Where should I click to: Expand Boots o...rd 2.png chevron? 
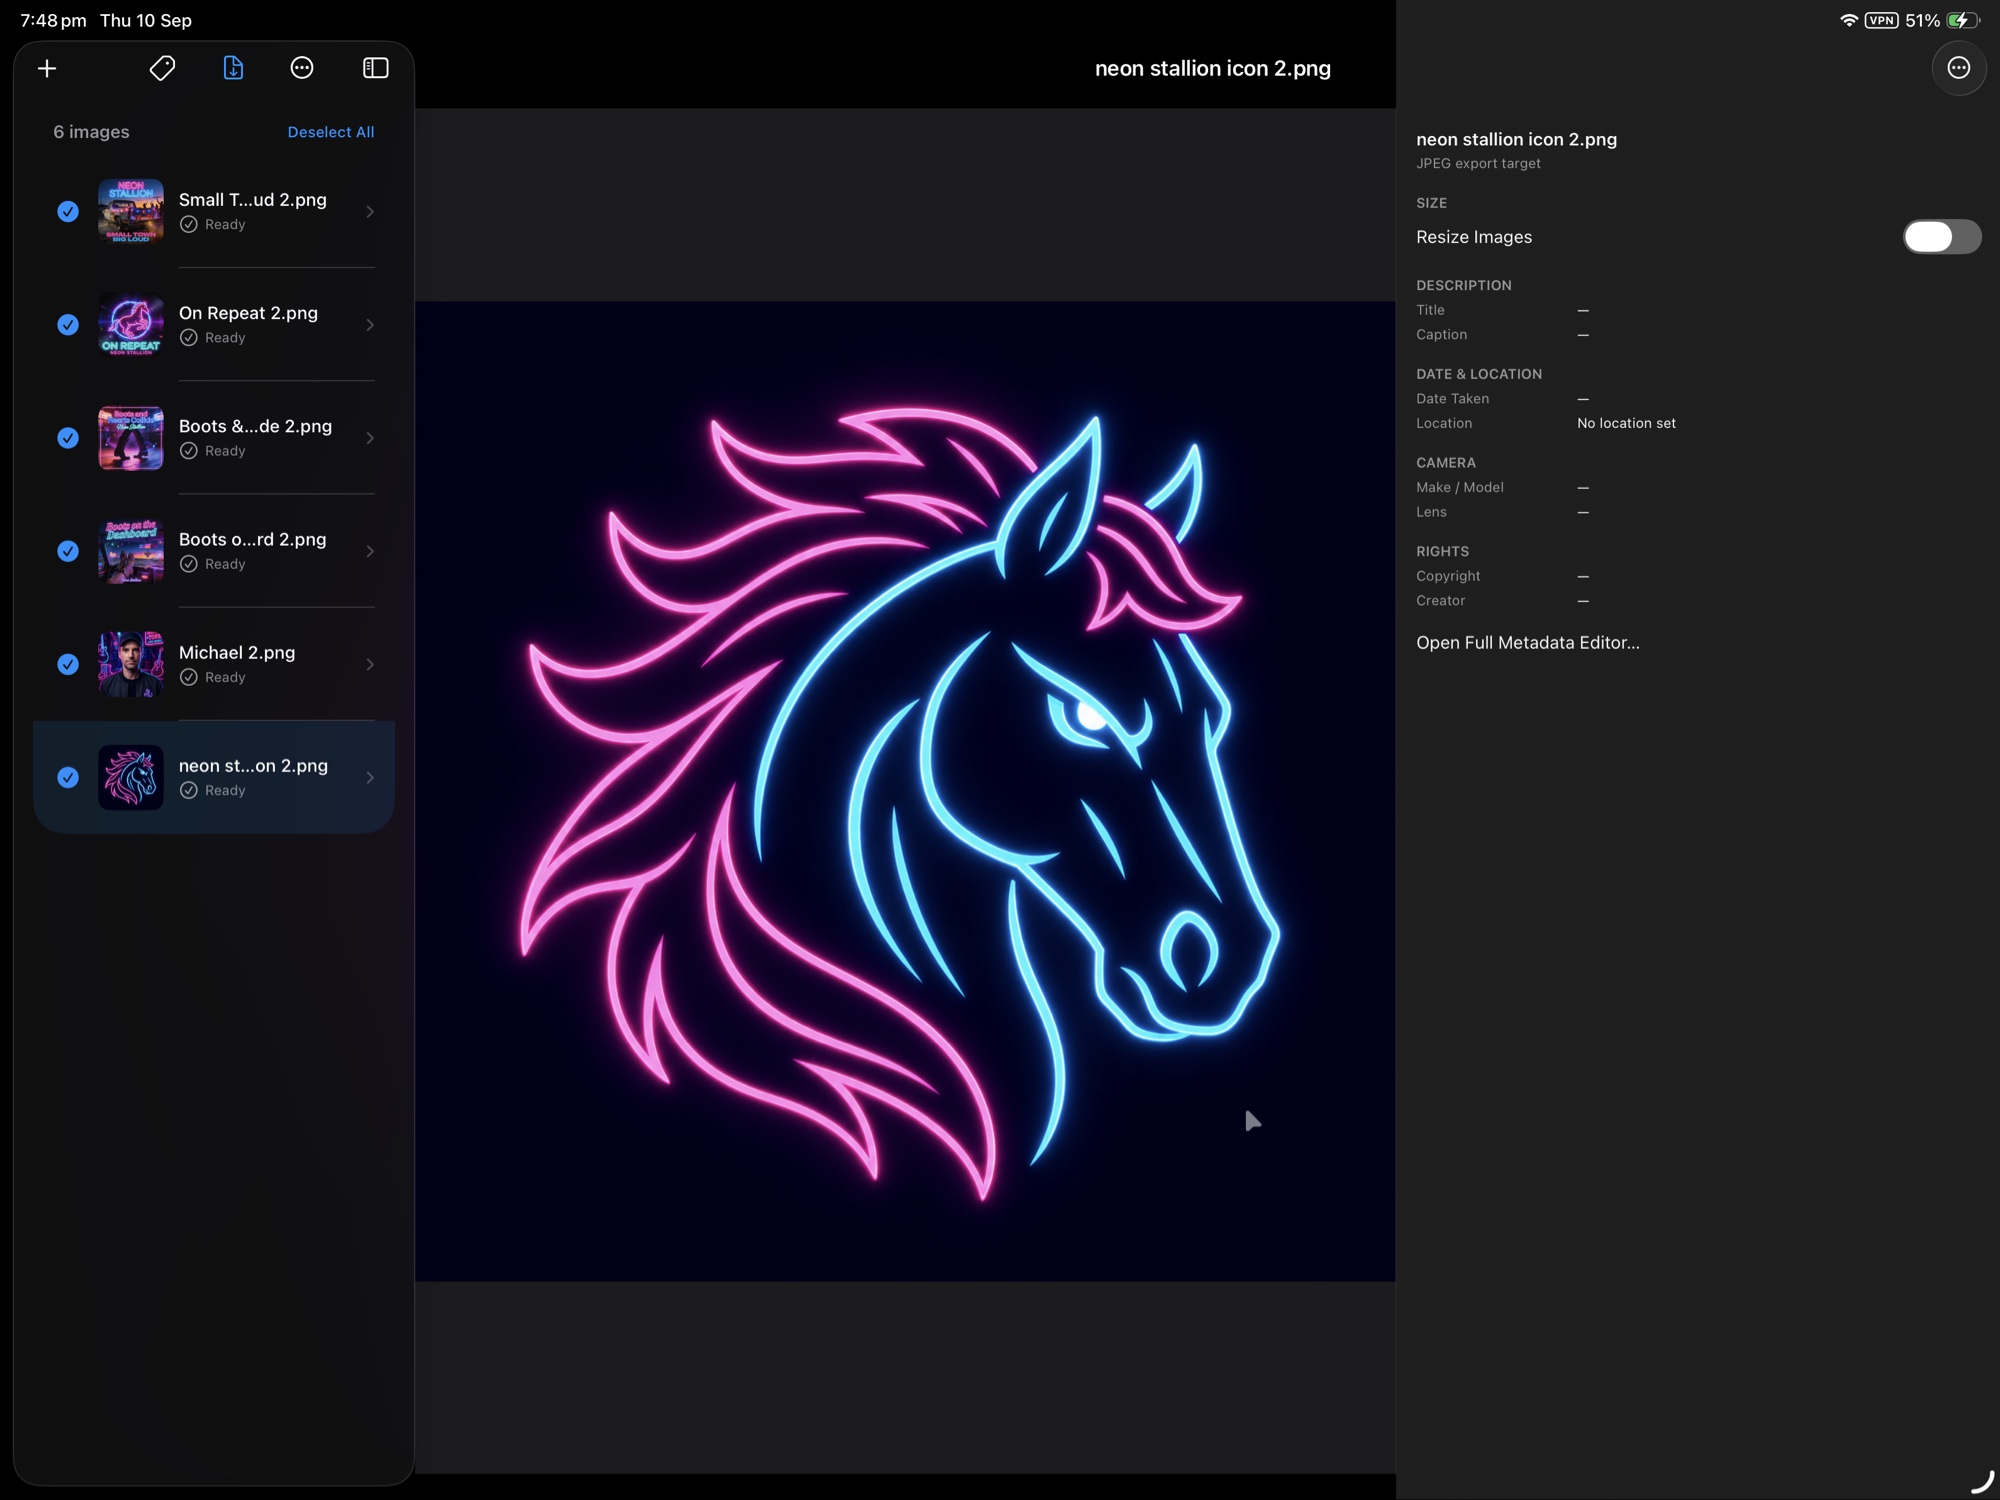pos(370,551)
